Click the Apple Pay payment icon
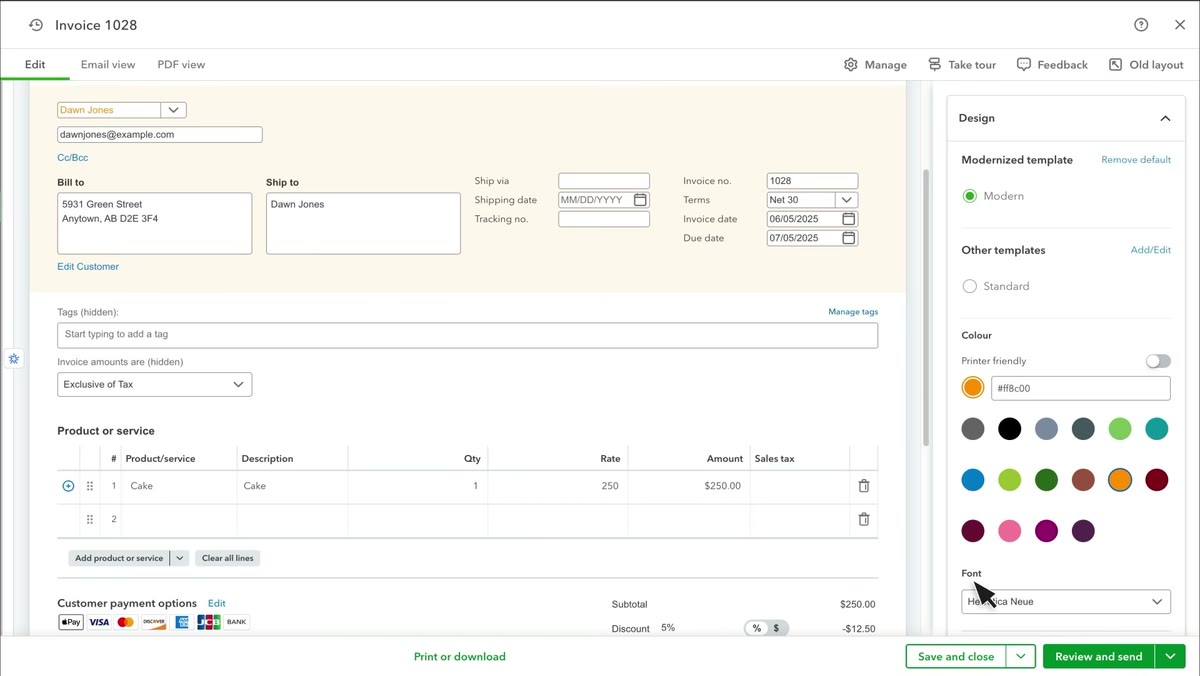The image size is (1200, 676). click(x=71, y=622)
